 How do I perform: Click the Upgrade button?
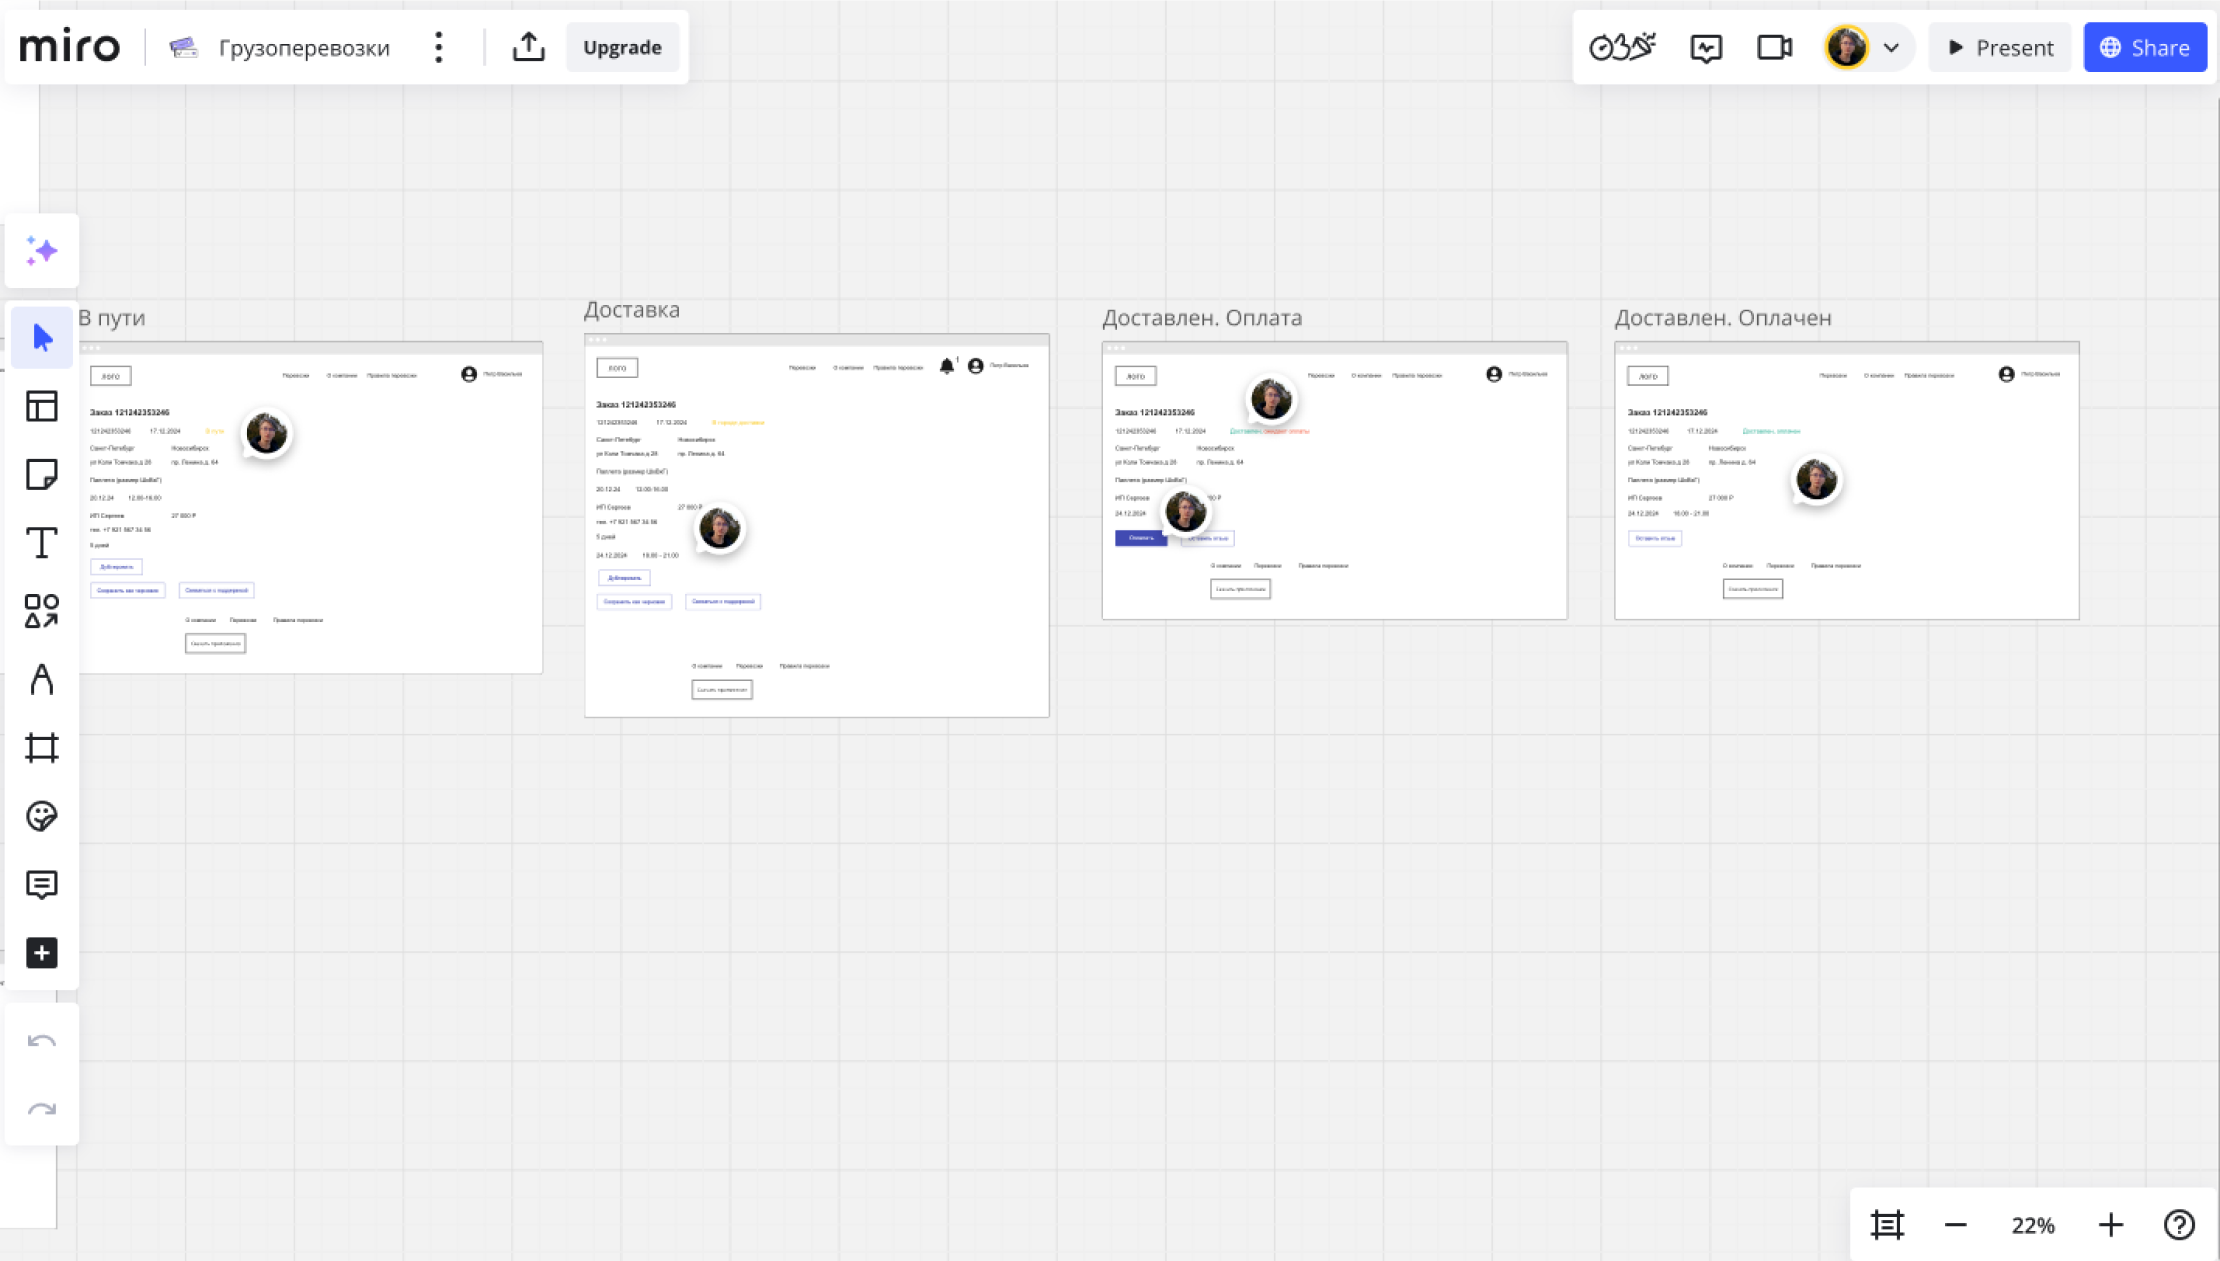pyautogui.click(x=622, y=47)
